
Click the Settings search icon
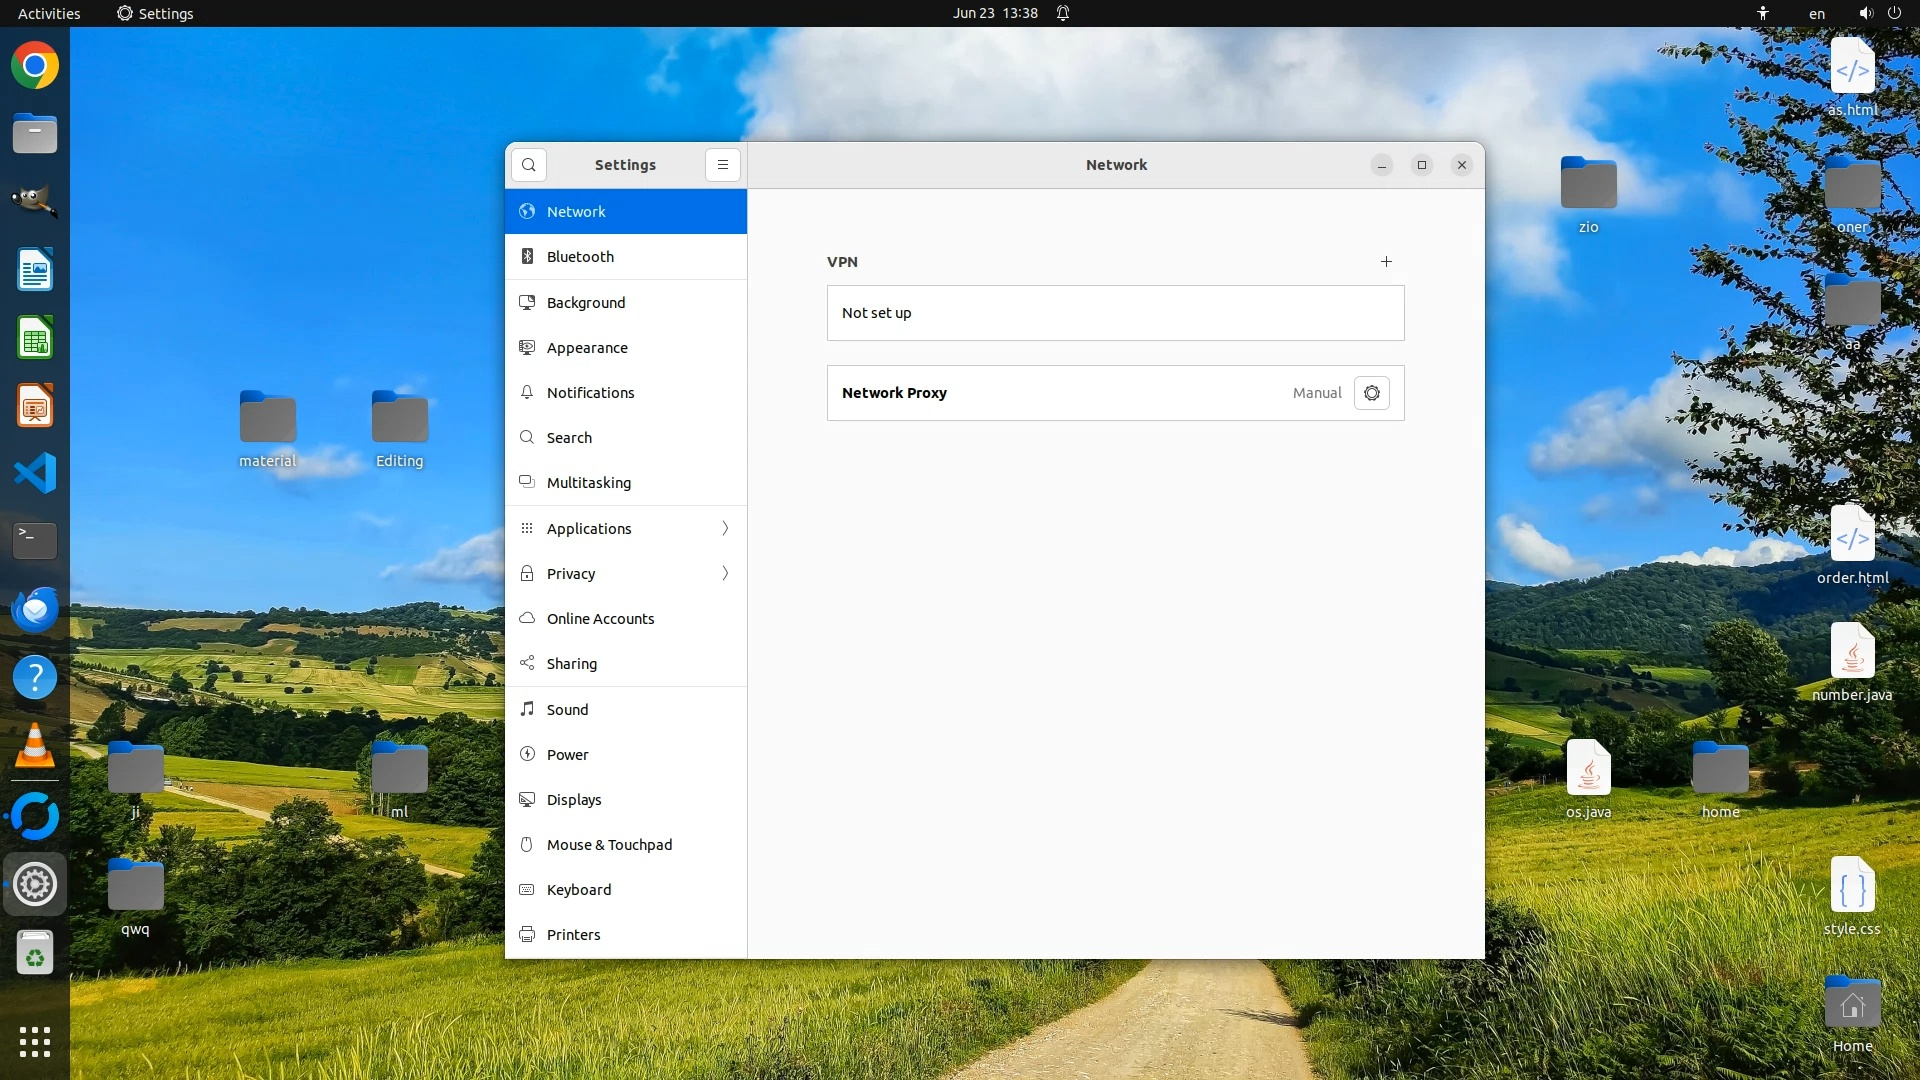click(x=529, y=165)
